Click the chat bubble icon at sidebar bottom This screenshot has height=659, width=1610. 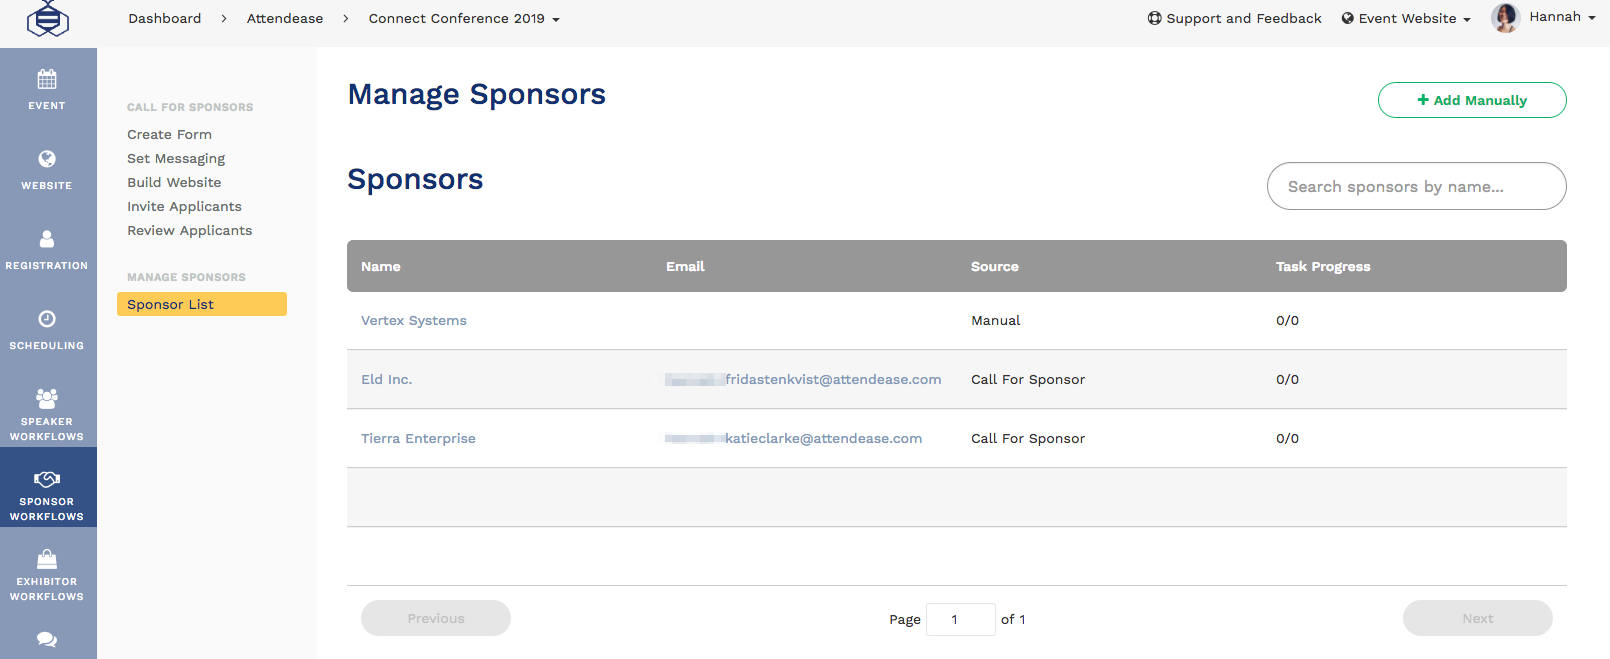[46, 637]
